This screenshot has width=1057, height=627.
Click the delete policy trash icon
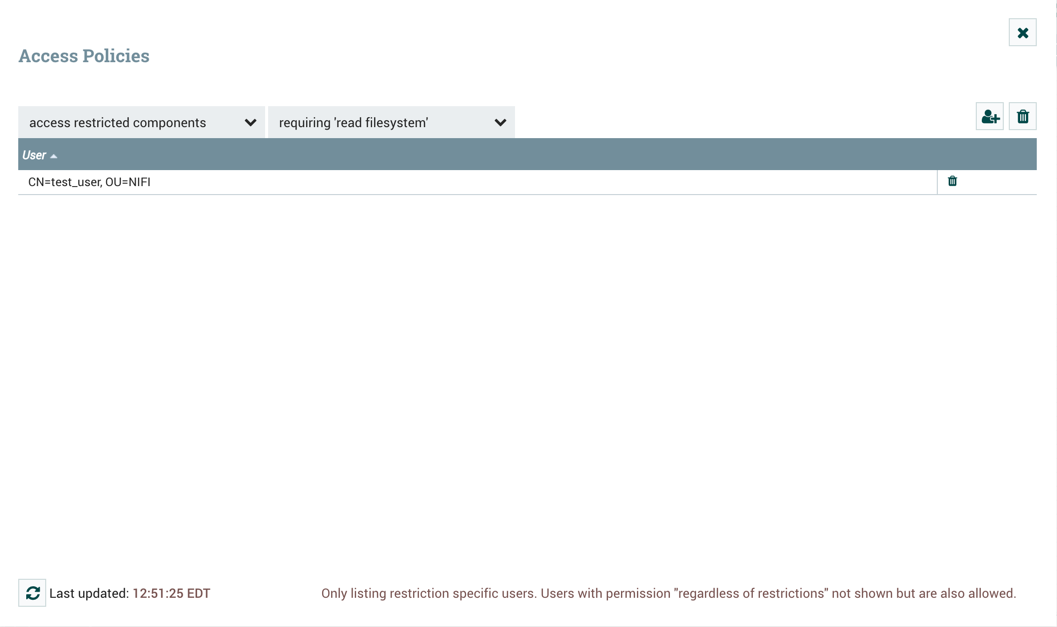point(1023,115)
